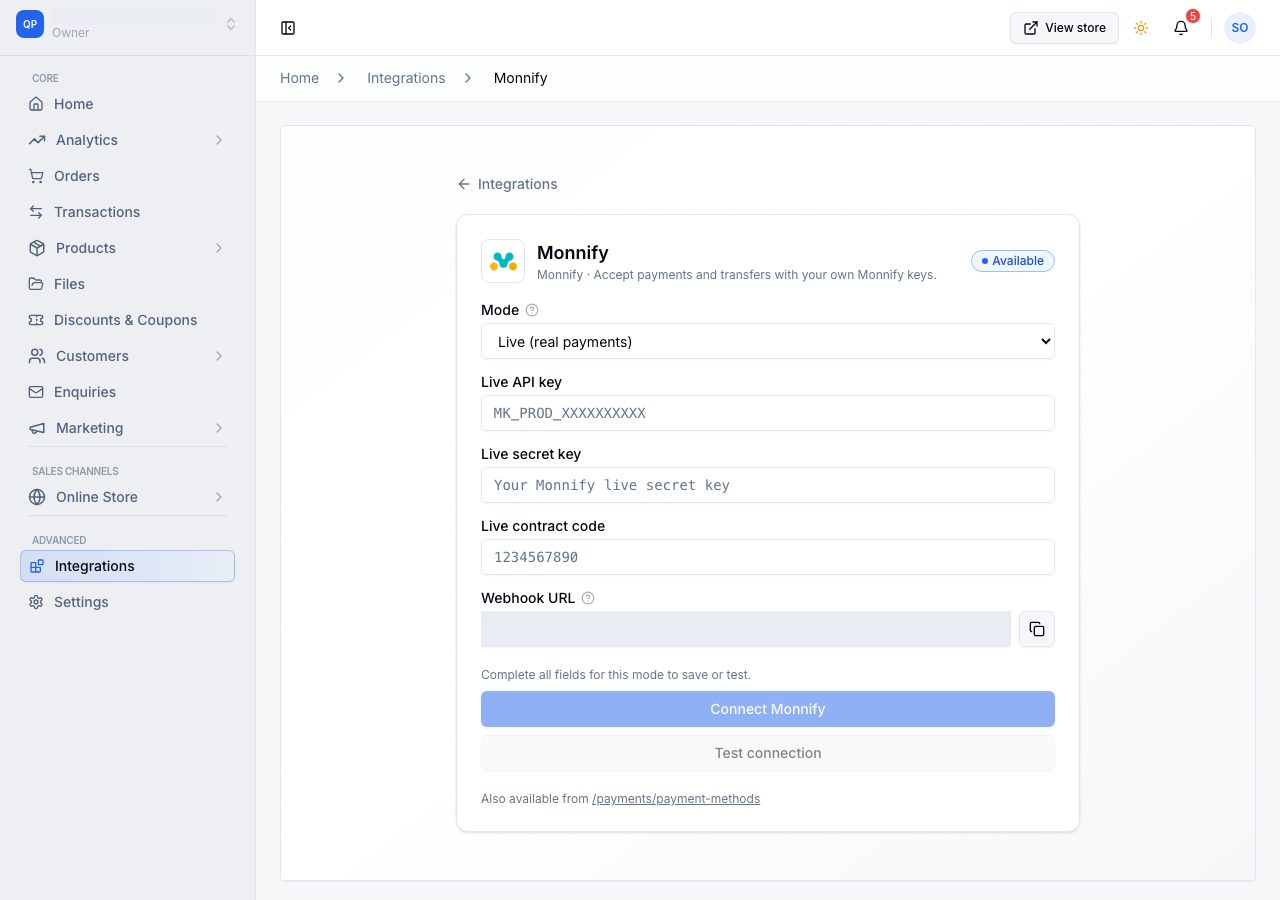
Task: Open notifications bell icon
Action: (x=1181, y=28)
